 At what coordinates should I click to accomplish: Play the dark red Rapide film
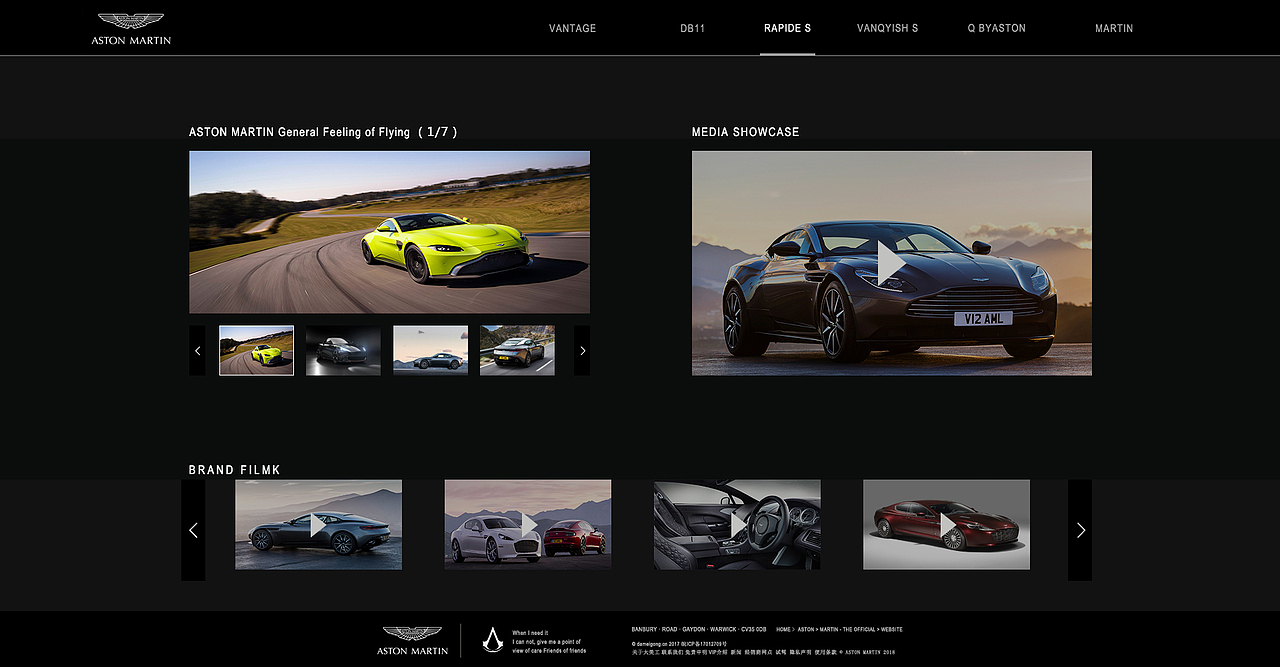946,525
